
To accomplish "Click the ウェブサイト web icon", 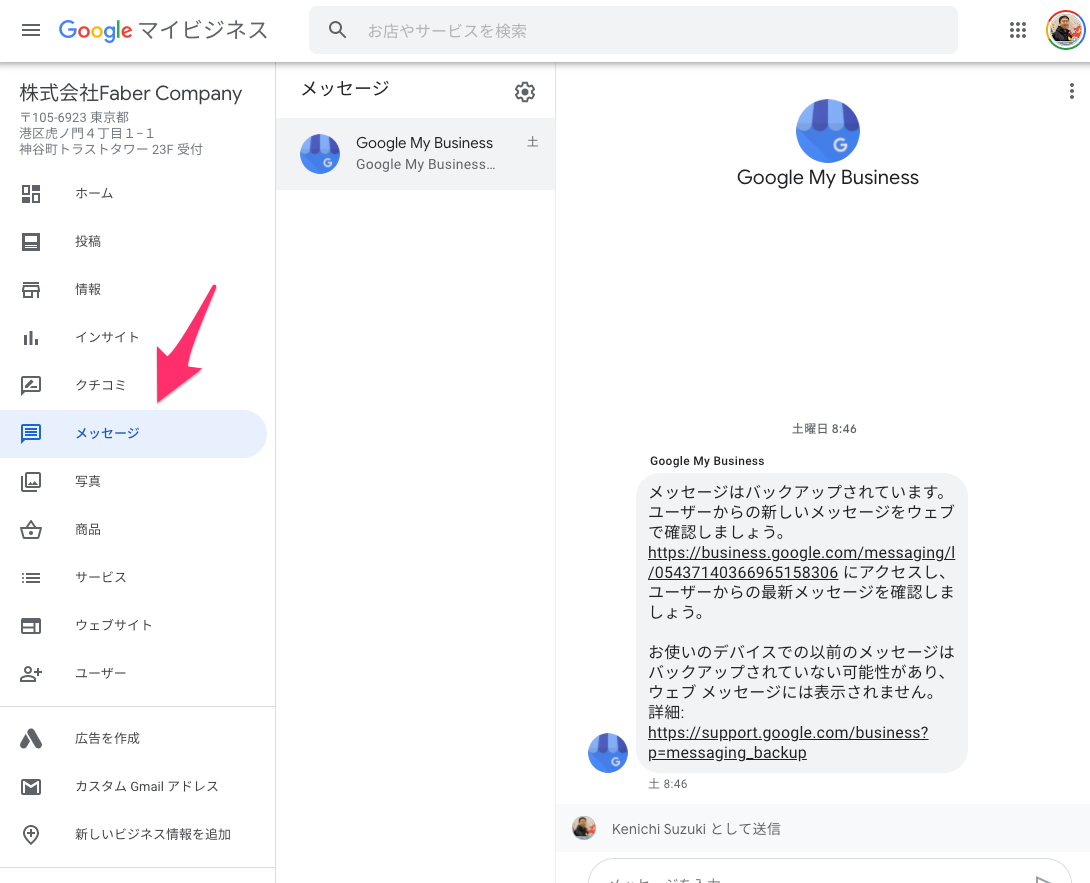I will [31, 626].
